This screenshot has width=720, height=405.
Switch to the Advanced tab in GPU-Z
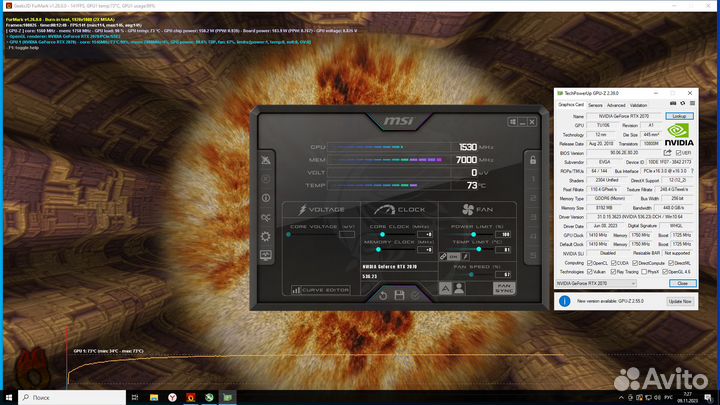tap(616, 105)
